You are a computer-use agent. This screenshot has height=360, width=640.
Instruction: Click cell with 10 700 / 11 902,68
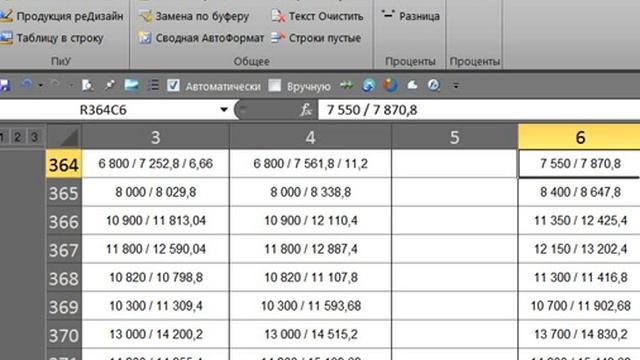click(580, 306)
